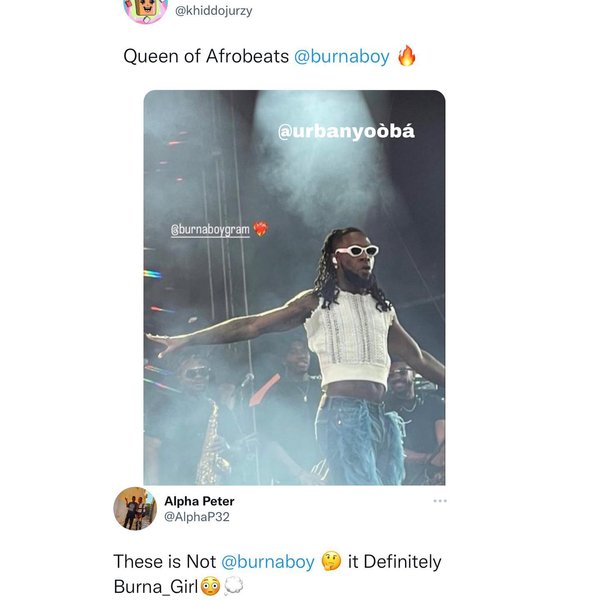Open the three-dot more options menu
This screenshot has height=600, width=600.
(440, 500)
